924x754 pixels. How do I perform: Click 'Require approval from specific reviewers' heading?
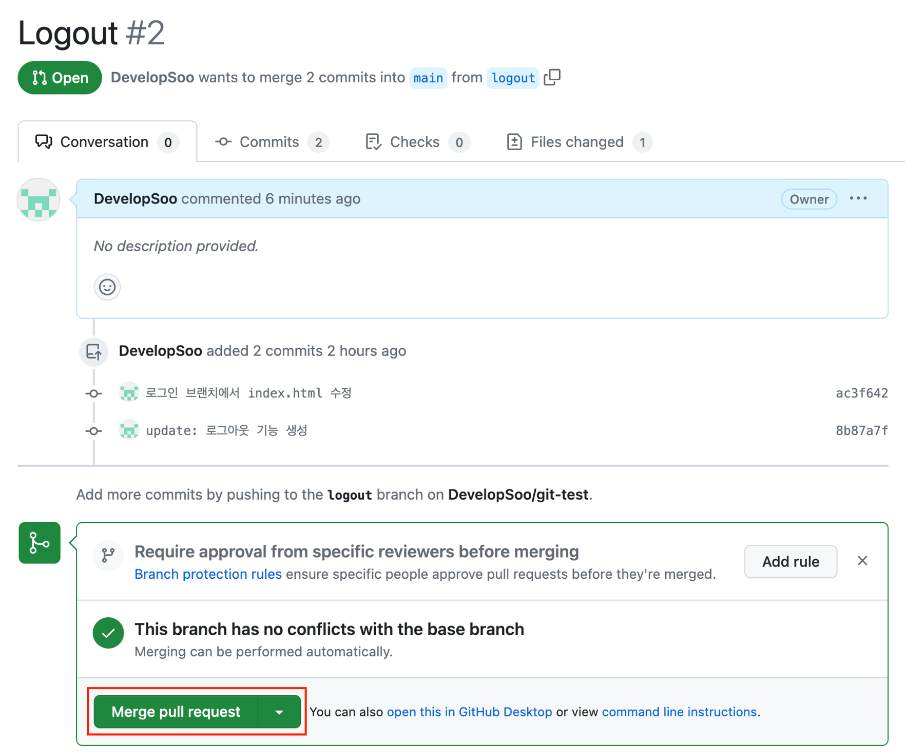tap(357, 551)
